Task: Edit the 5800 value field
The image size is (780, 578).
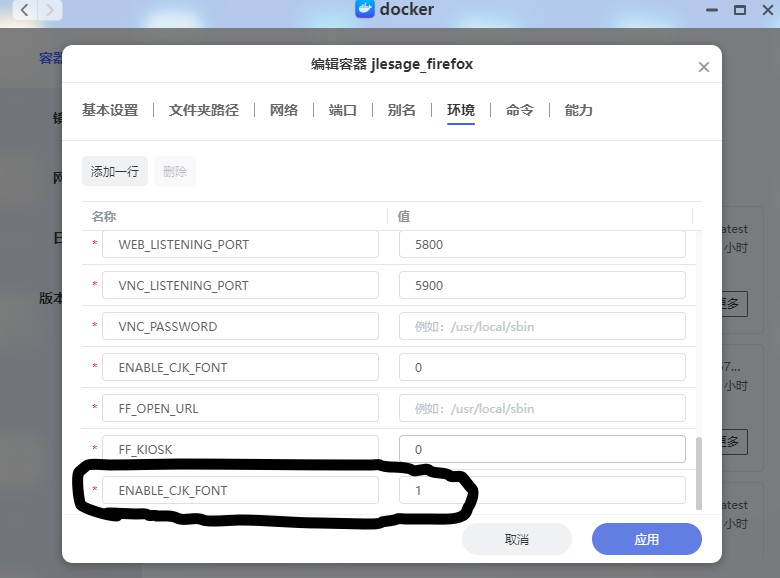Action: point(542,244)
